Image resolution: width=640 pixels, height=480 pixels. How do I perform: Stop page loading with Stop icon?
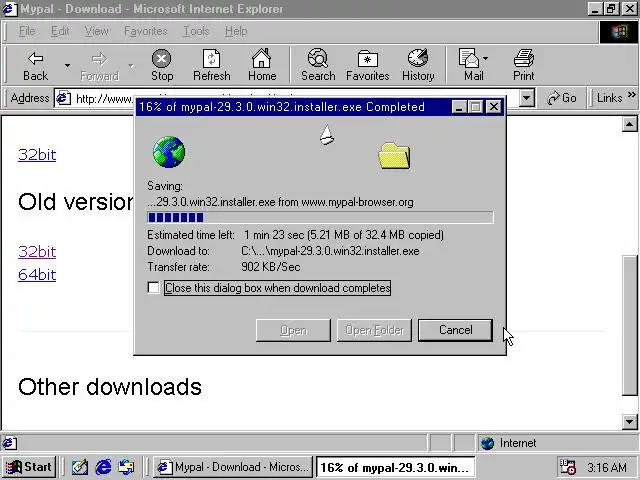pyautogui.click(x=162, y=65)
